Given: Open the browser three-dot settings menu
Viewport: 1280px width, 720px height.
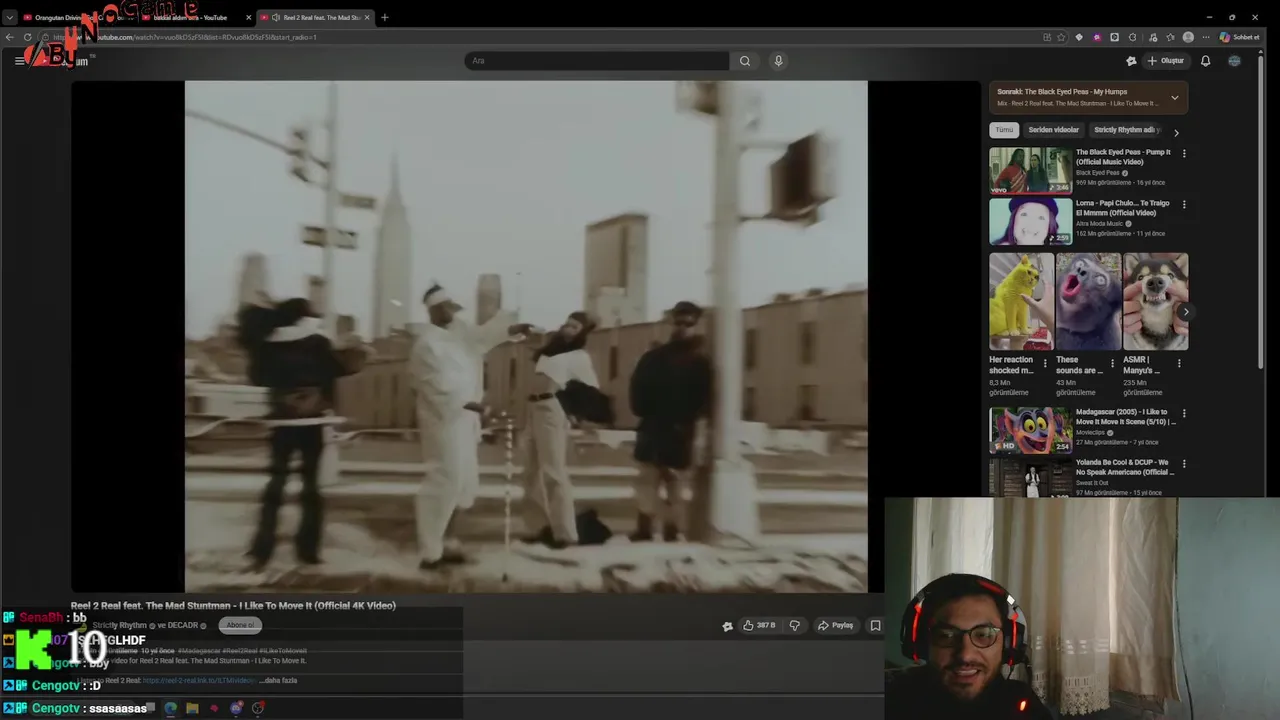Looking at the screenshot, I should pyautogui.click(x=1206, y=37).
